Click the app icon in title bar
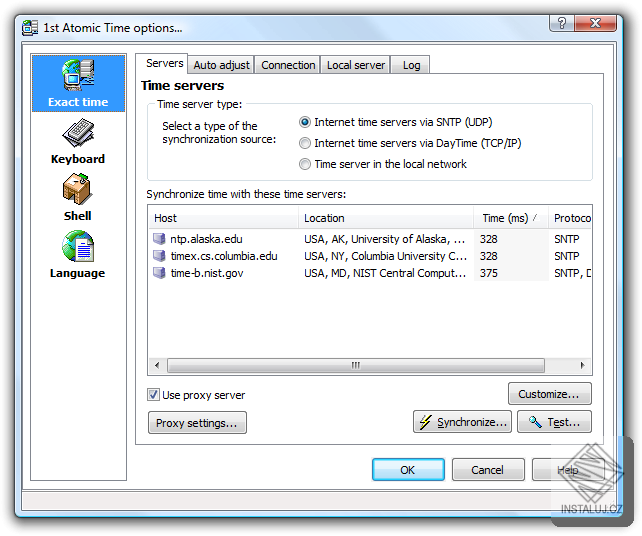642x536 pixels. click(30, 27)
